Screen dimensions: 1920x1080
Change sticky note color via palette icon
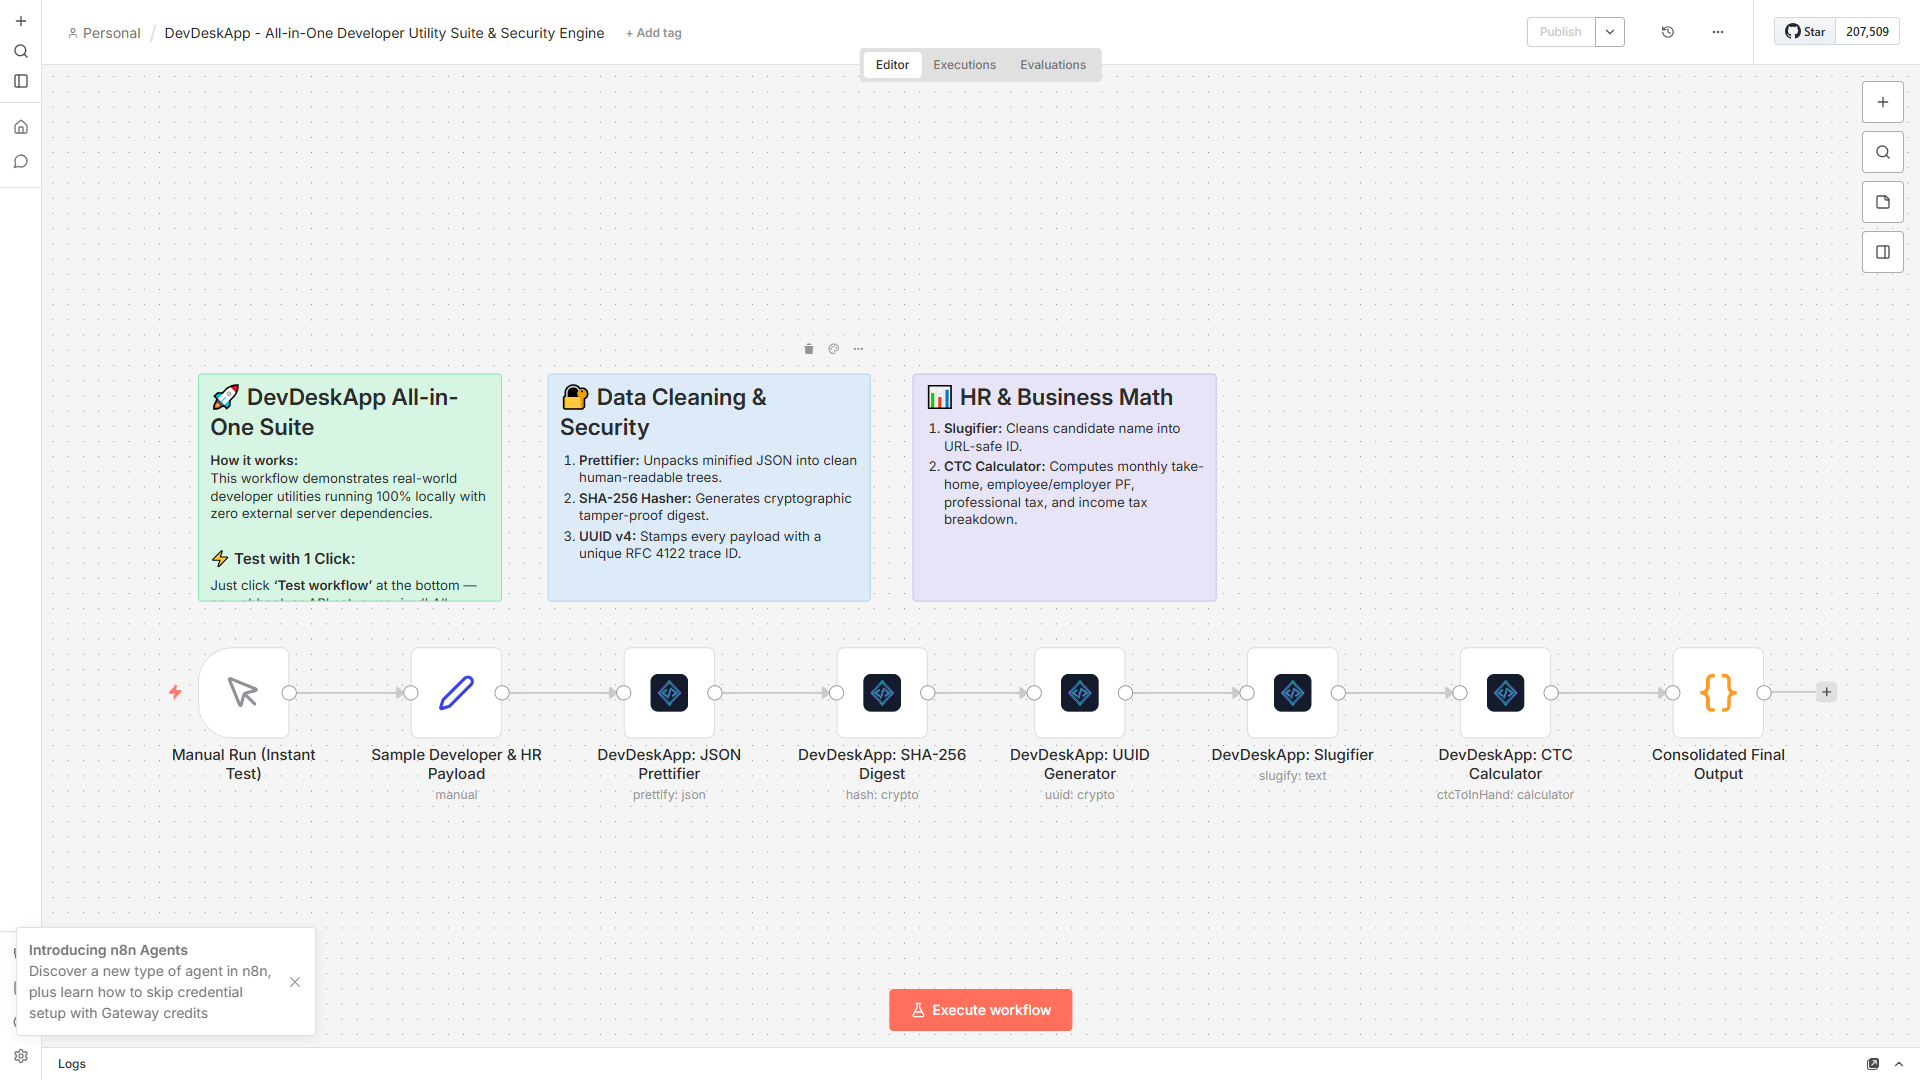(834, 349)
